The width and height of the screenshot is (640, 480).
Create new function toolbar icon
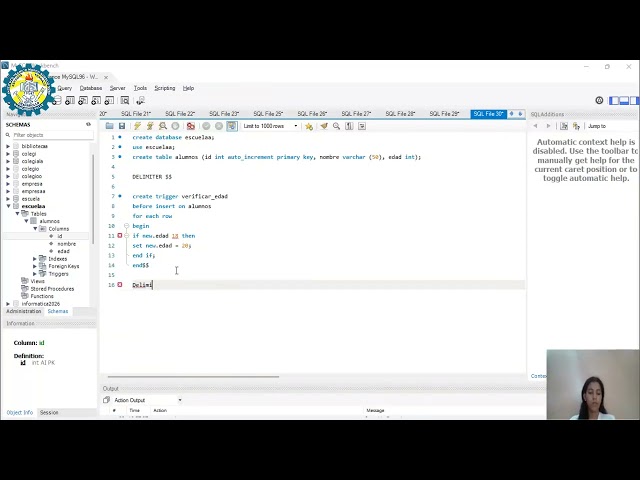tap(109, 100)
